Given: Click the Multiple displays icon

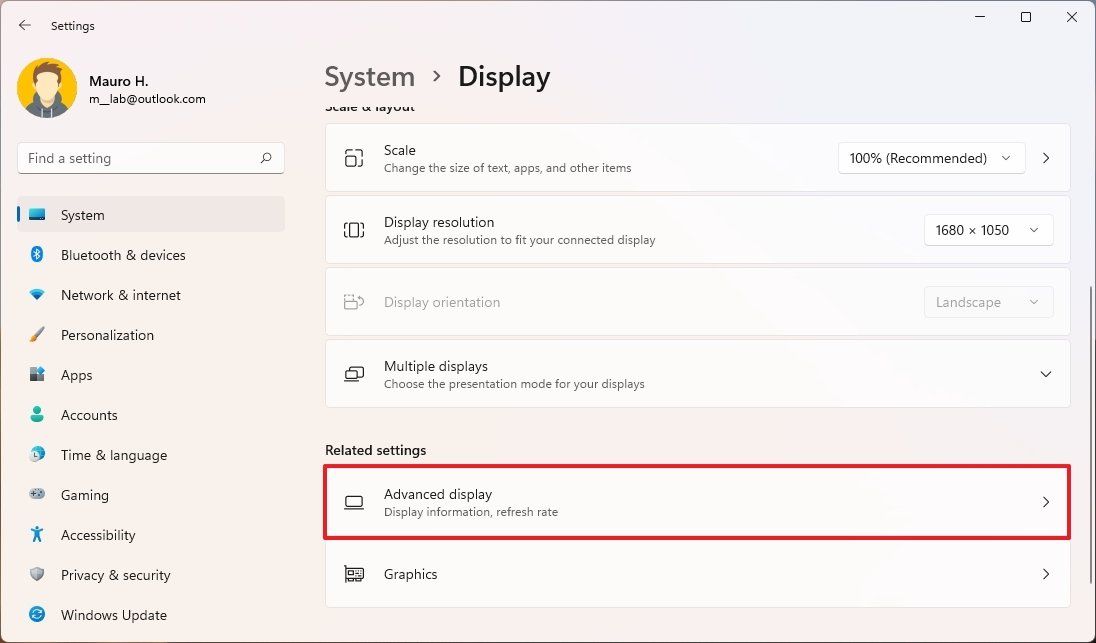Looking at the screenshot, I should click(354, 373).
